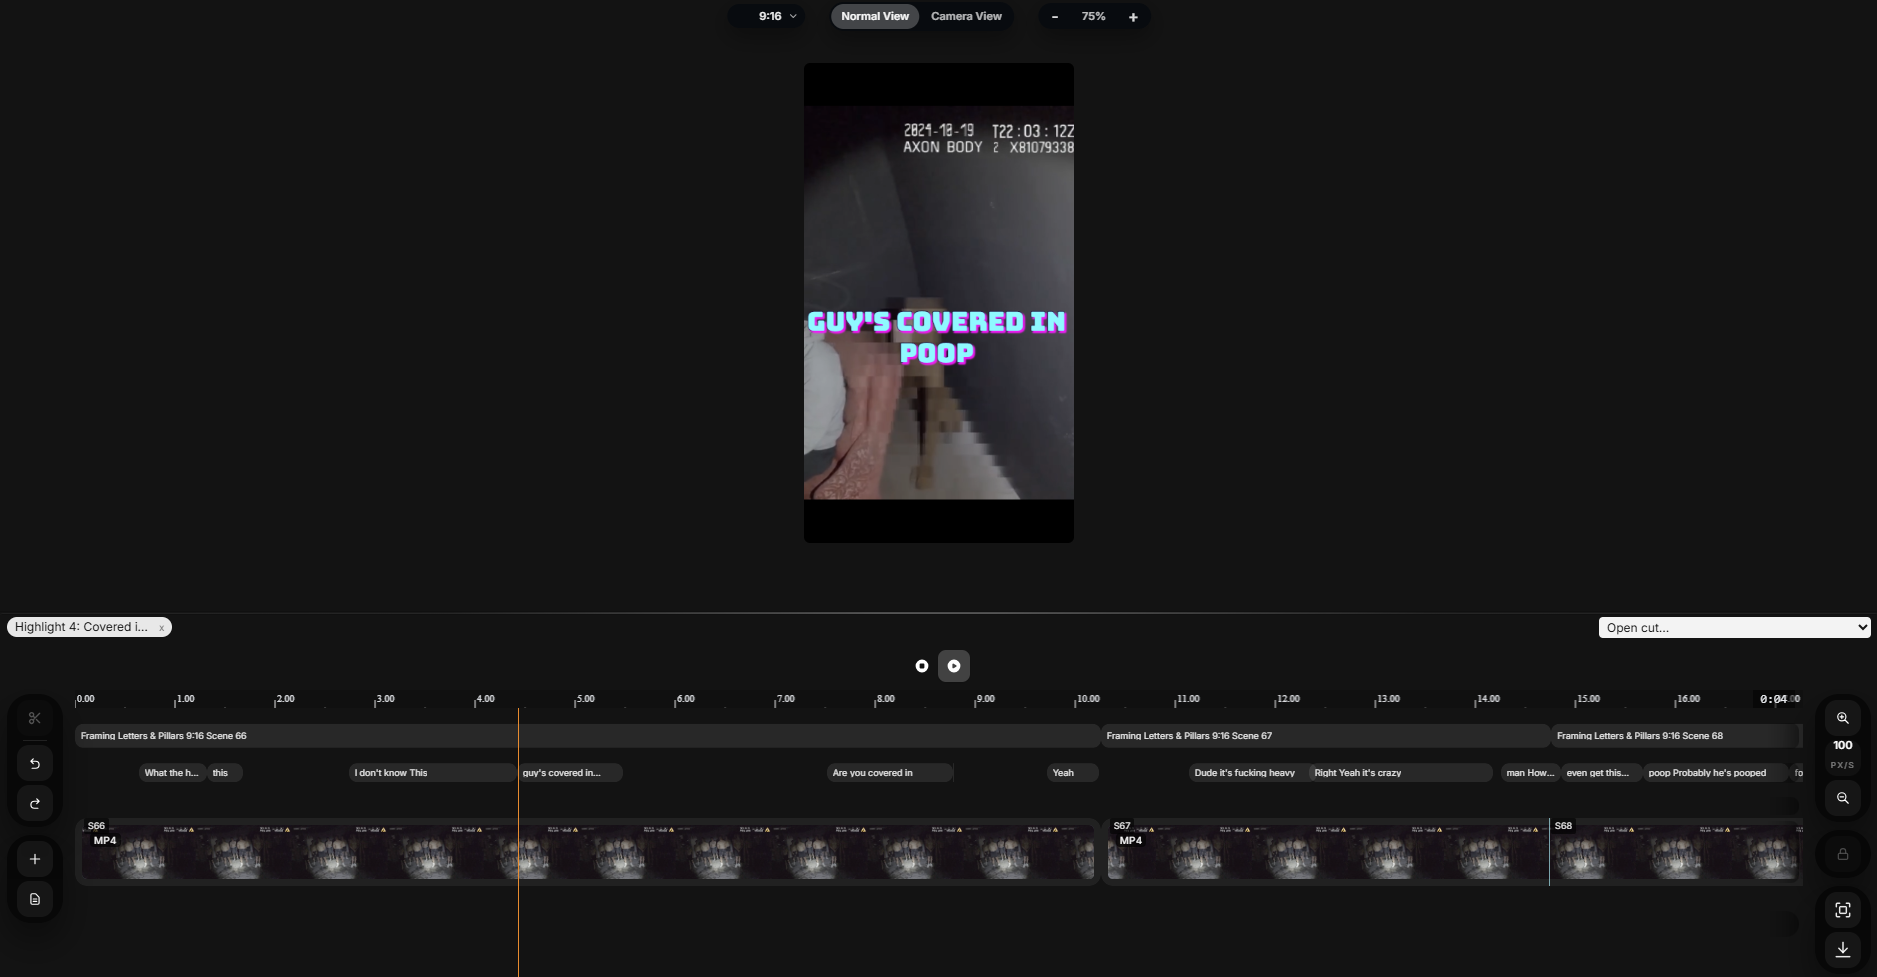Select Framing Letters & Pillars Scene 66 clip
The height and width of the screenshot is (977, 1877).
click(x=588, y=736)
